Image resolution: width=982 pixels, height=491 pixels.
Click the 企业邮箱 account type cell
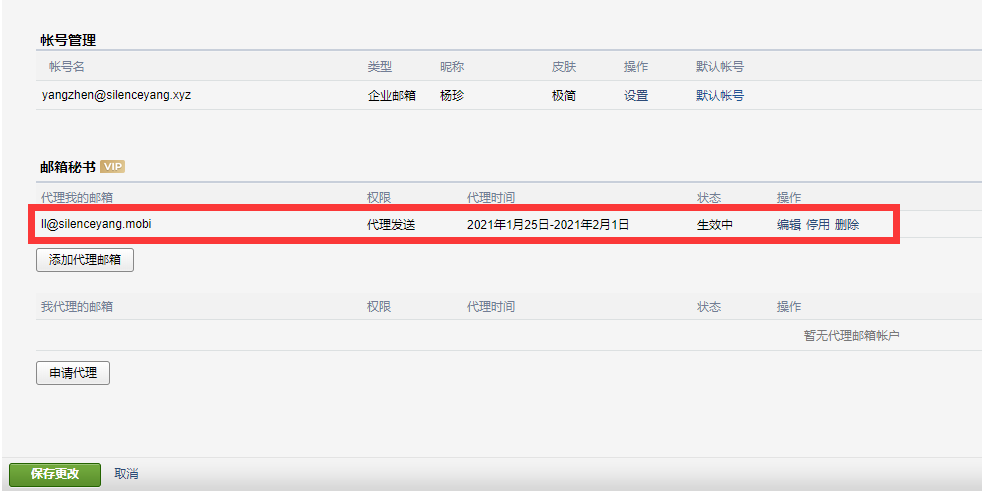pyautogui.click(x=391, y=96)
